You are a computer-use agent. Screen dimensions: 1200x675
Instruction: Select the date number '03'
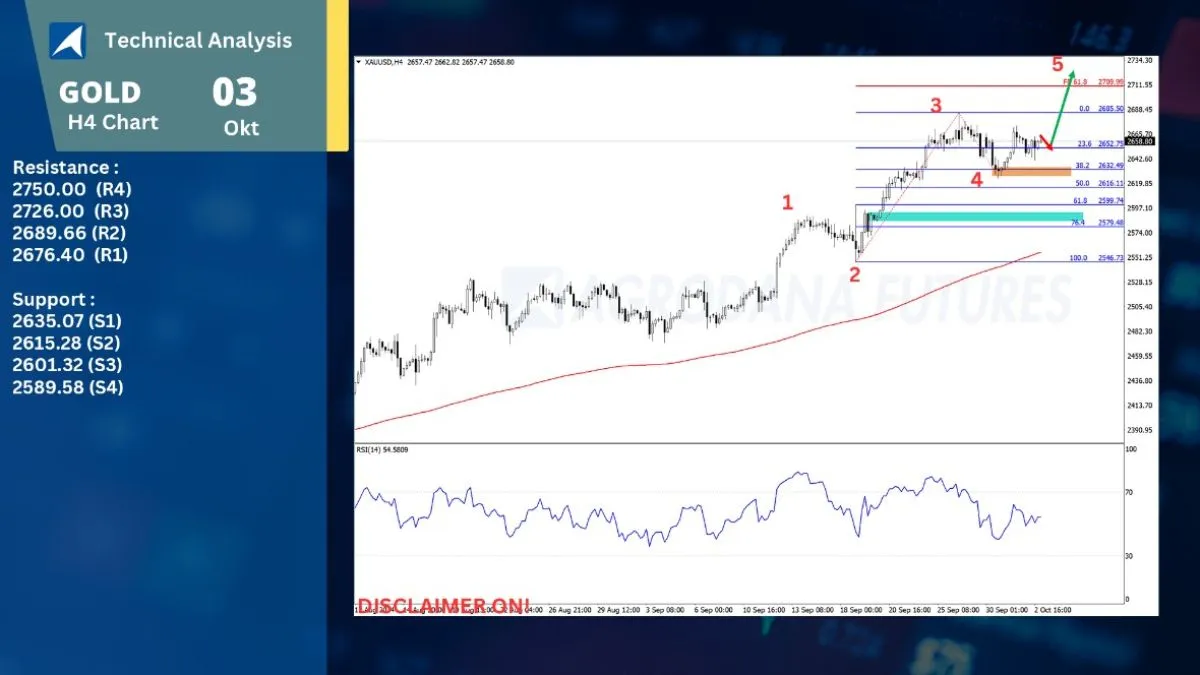click(x=235, y=93)
